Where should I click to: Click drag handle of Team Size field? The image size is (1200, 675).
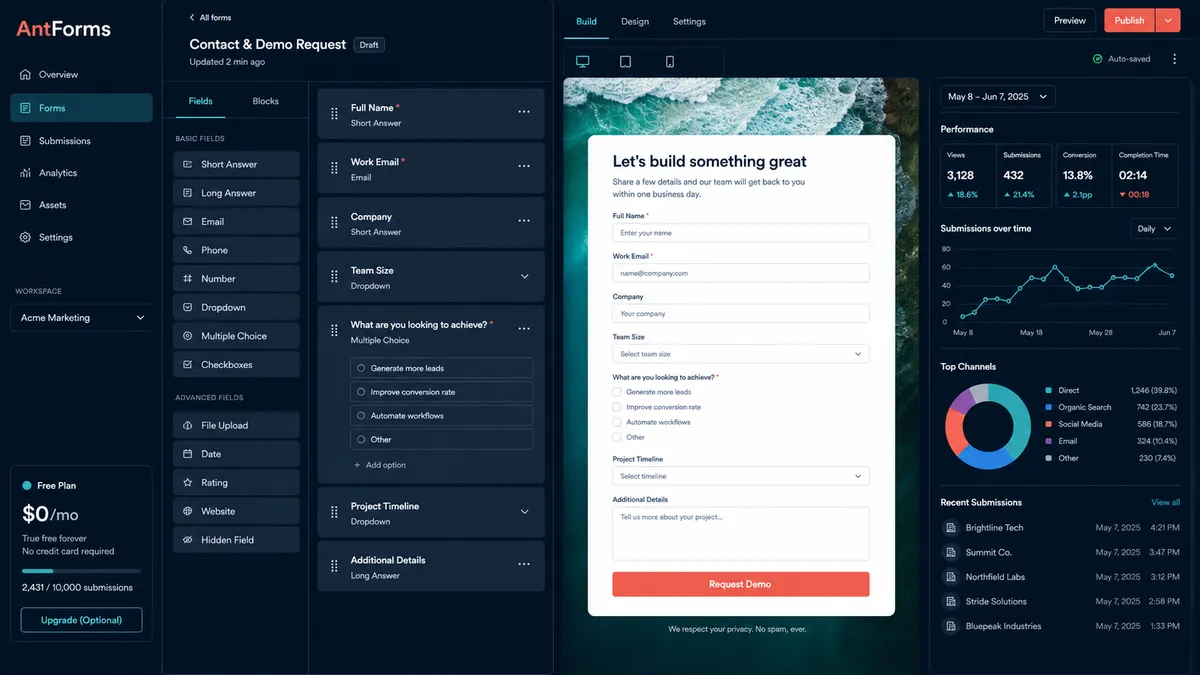pyautogui.click(x=334, y=277)
